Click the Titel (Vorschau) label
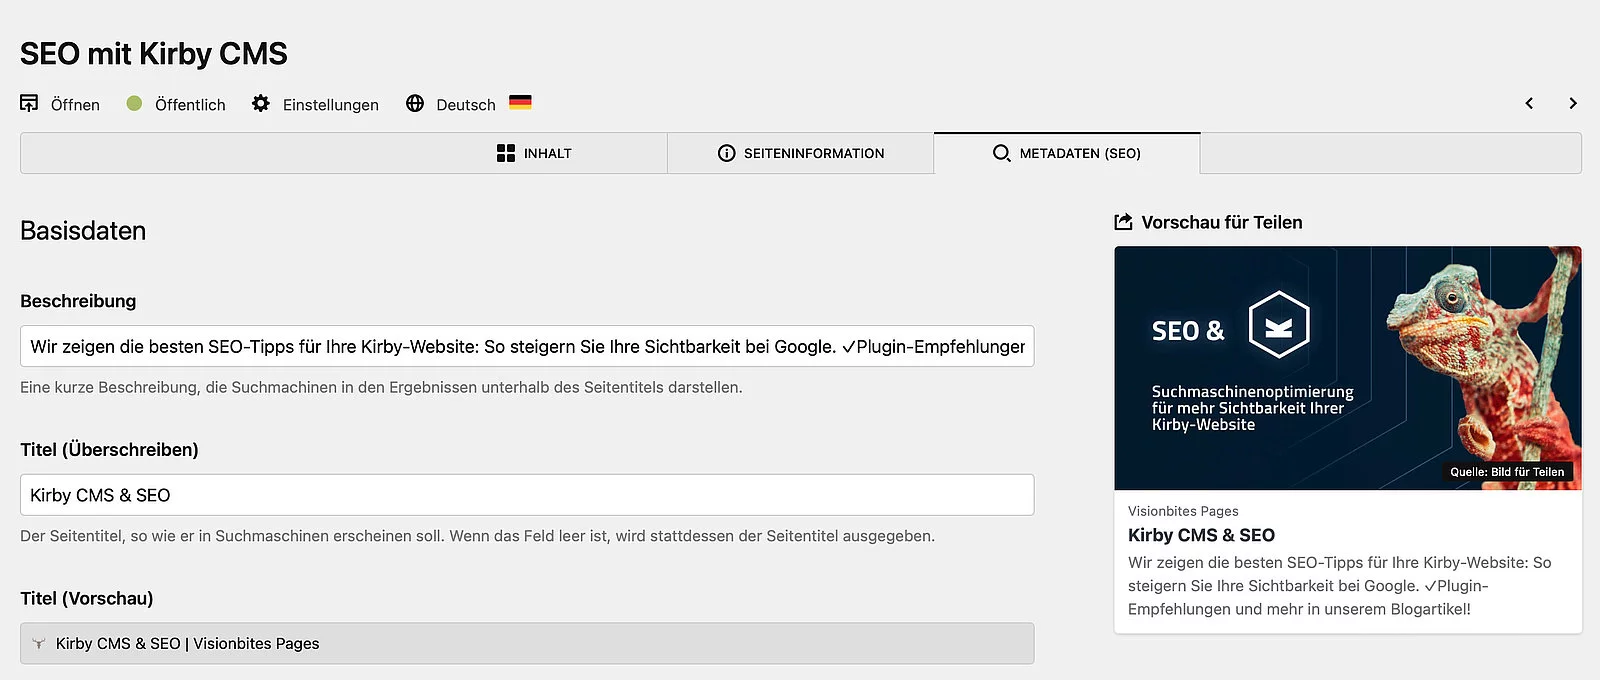Viewport: 1600px width, 680px height. pyautogui.click(x=87, y=598)
